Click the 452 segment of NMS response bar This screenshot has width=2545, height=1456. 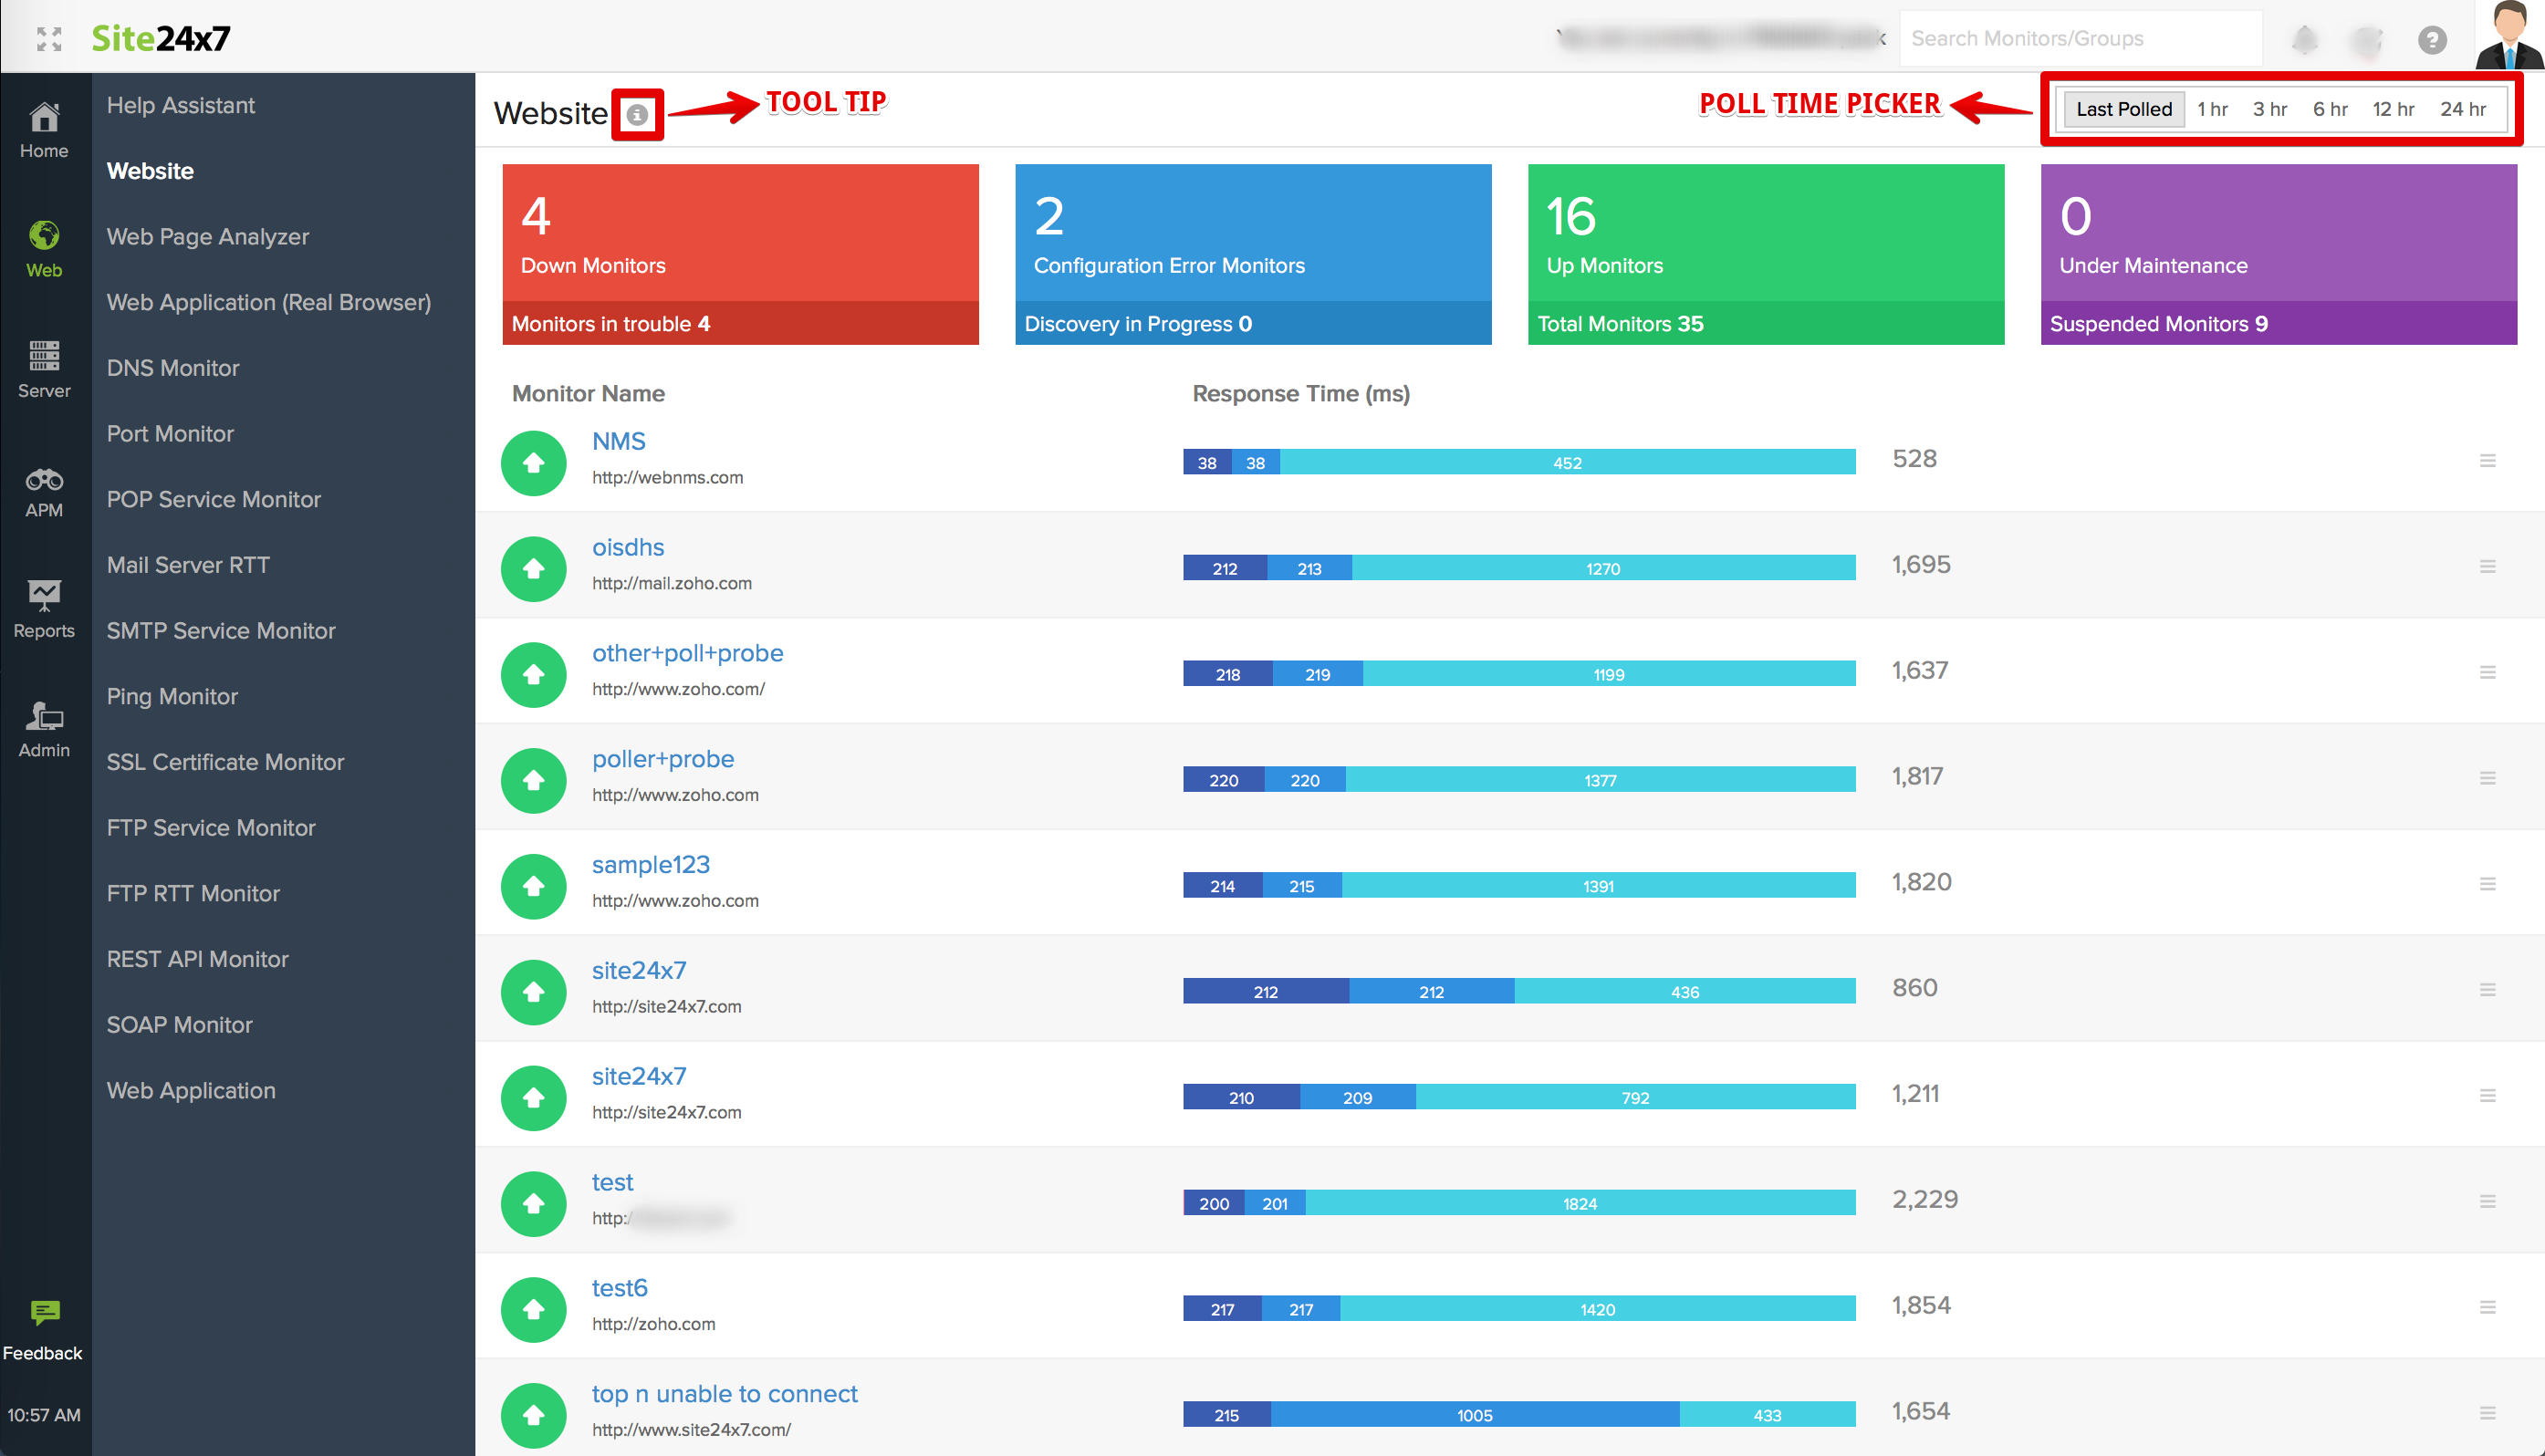tap(1567, 462)
